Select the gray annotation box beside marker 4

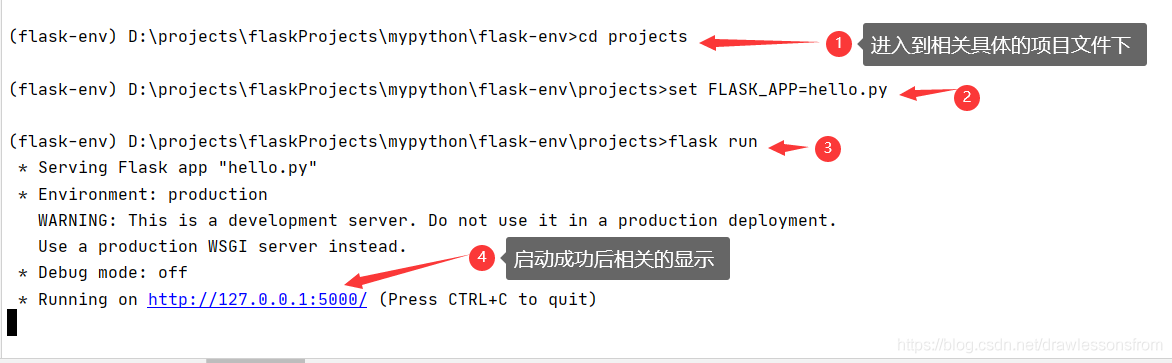617,259
